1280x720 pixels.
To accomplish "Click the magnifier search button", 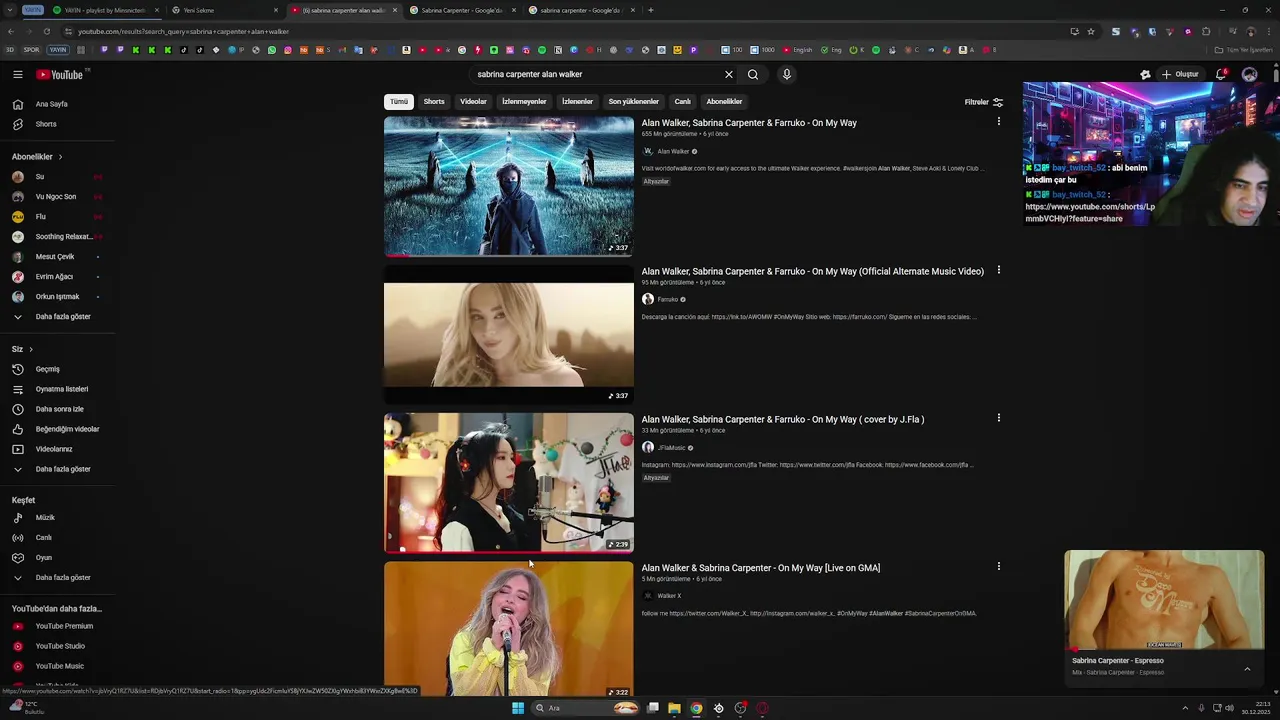I will tap(753, 74).
